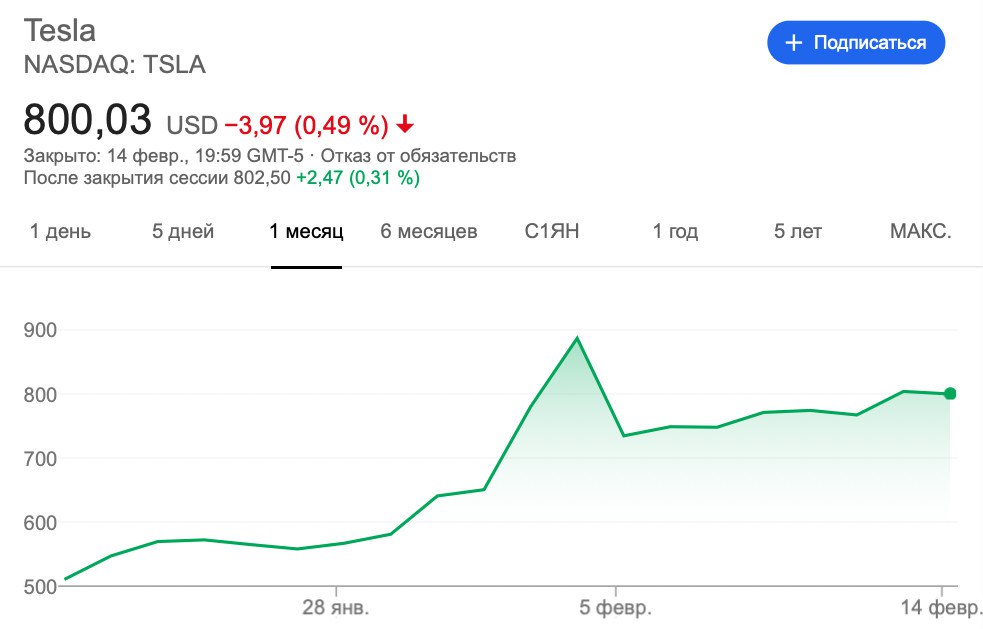Show the 6 месяцев chart range
This screenshot has width=983, height=629.
click(429, 232)
